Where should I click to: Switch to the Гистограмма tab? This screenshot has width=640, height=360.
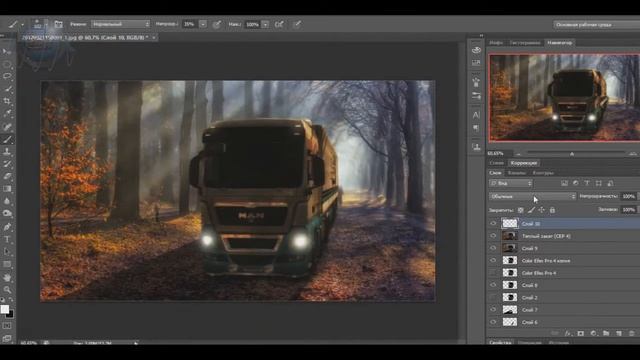click(525, 42)
